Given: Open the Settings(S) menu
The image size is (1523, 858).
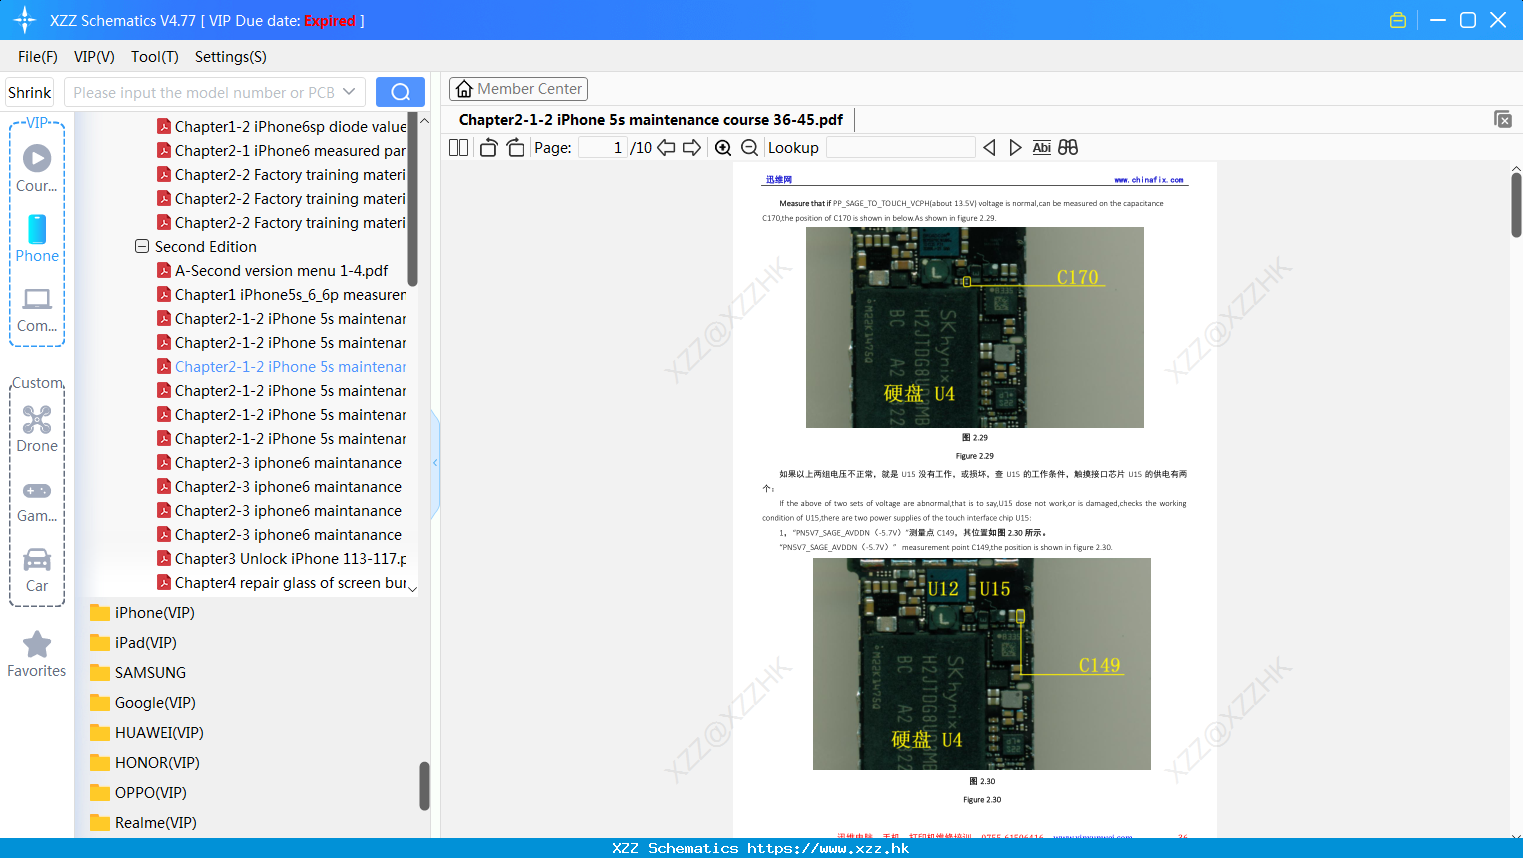Looking at the screenshot, I should [231, 57].
